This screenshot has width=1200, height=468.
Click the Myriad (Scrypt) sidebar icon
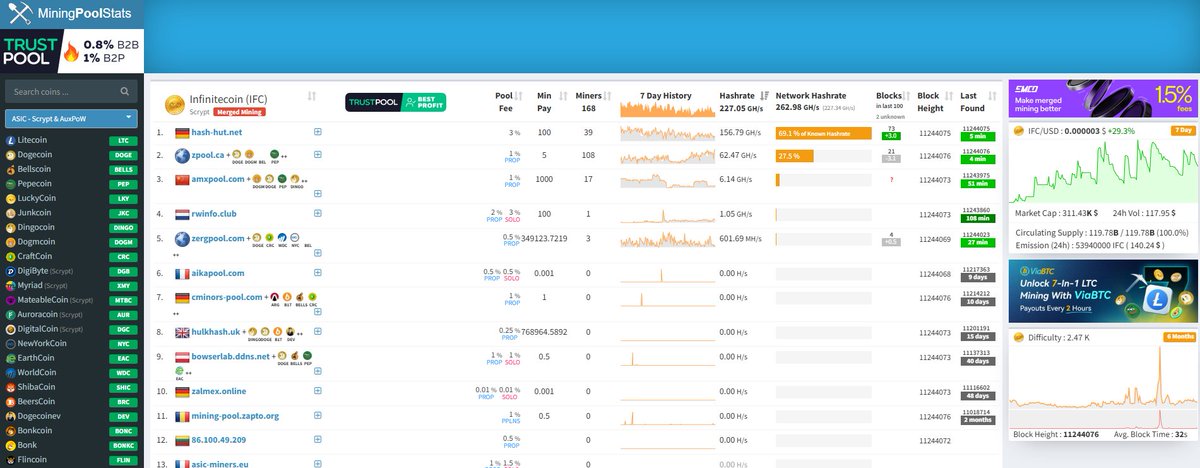tap(11, 285)
